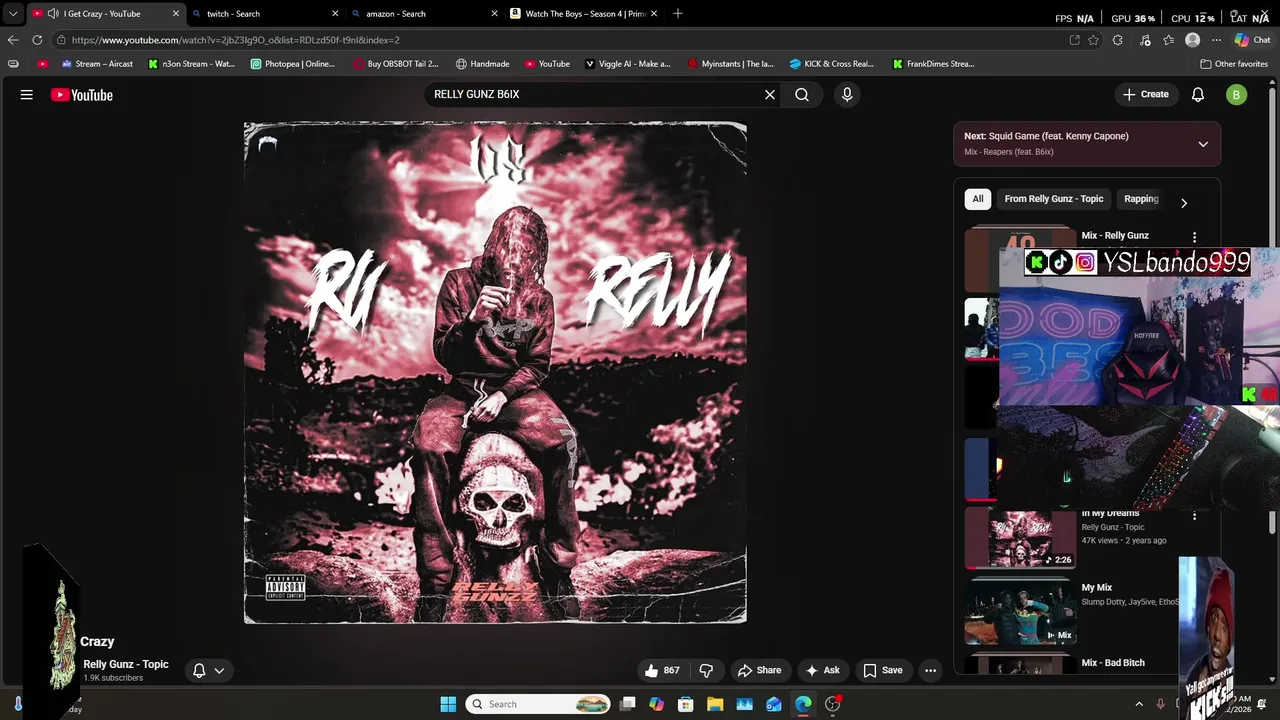Open FrankDimes Stream bookmark
Viewport: 1280px width, 720px height.
point(933,64)
